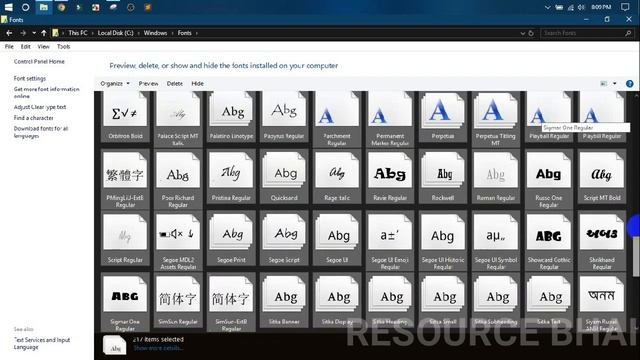Select the Sitka Banner font

(284, 300)
